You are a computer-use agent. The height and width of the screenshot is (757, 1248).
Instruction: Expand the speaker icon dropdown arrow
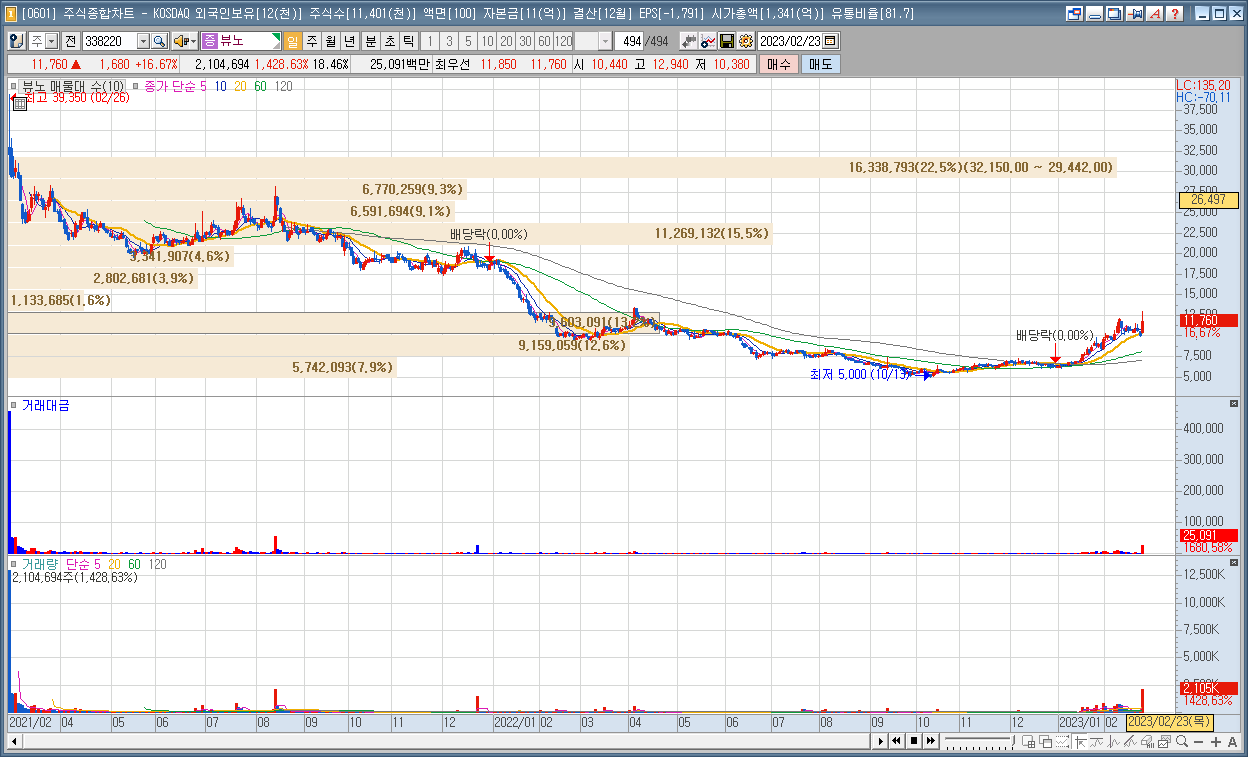193,41
